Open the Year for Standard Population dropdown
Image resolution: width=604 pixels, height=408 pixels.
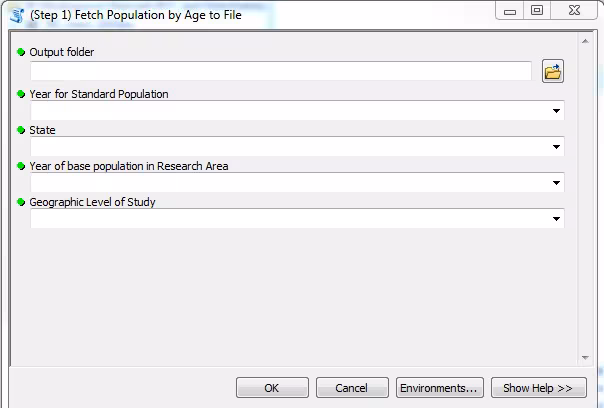(556, 111)
